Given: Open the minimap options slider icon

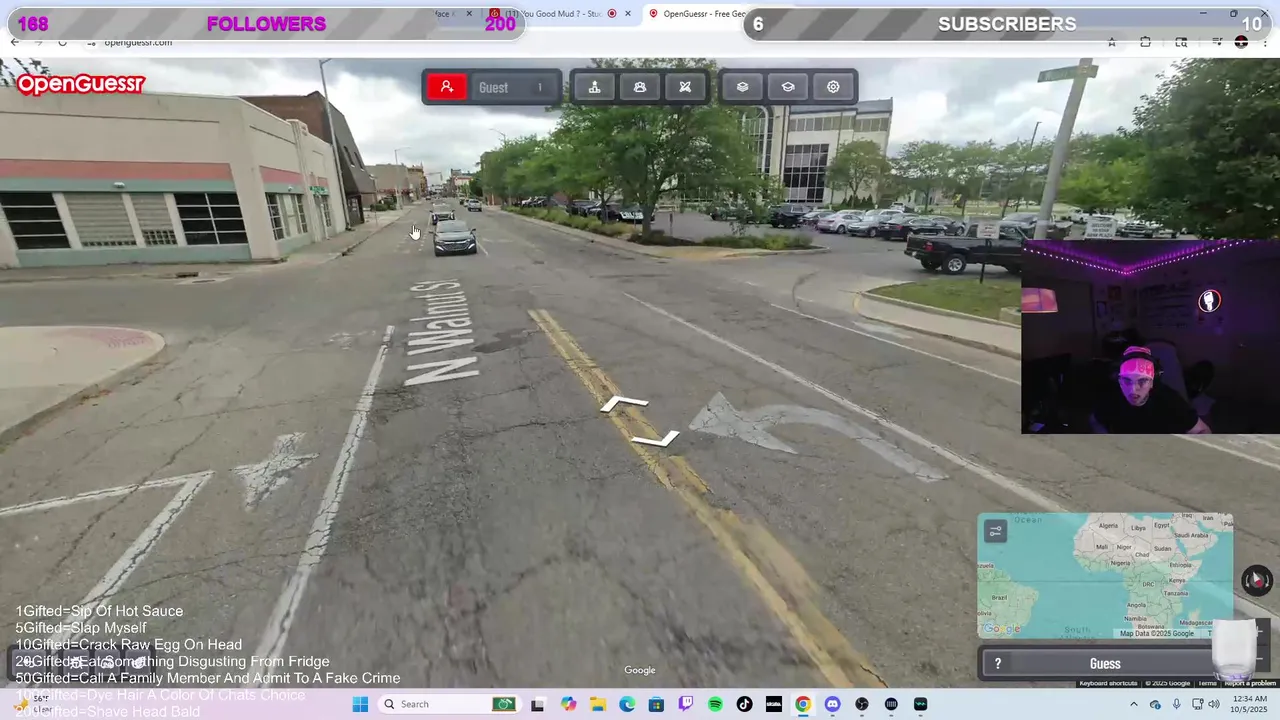Looking at the screenshot, I should tap(995, 531).
